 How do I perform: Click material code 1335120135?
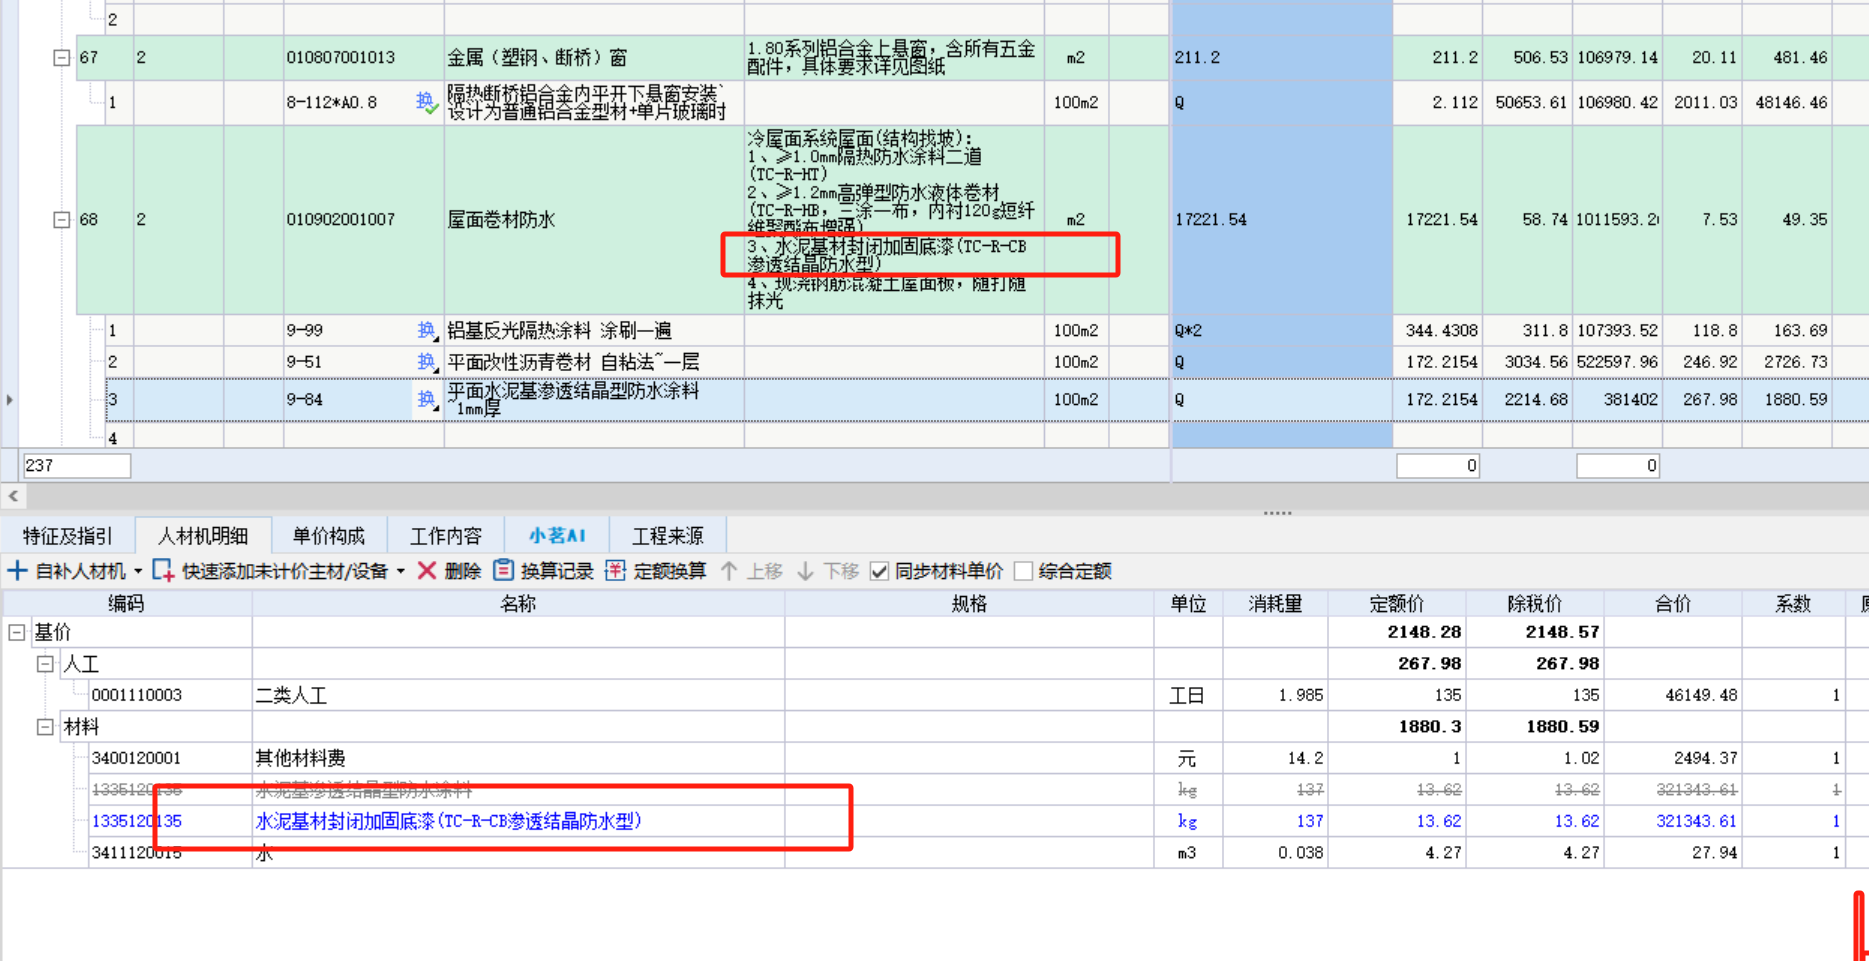coord(137,821)
